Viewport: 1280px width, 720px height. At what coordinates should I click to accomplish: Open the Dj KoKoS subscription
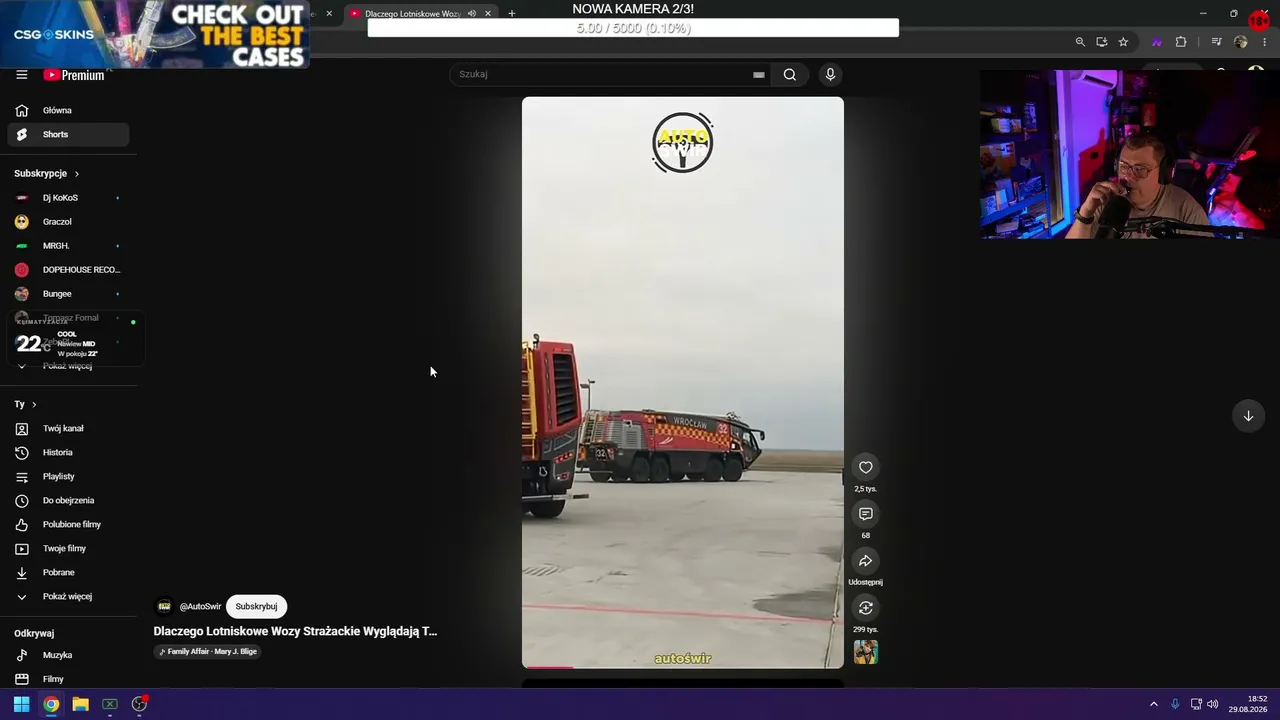(x=68, y=198)
